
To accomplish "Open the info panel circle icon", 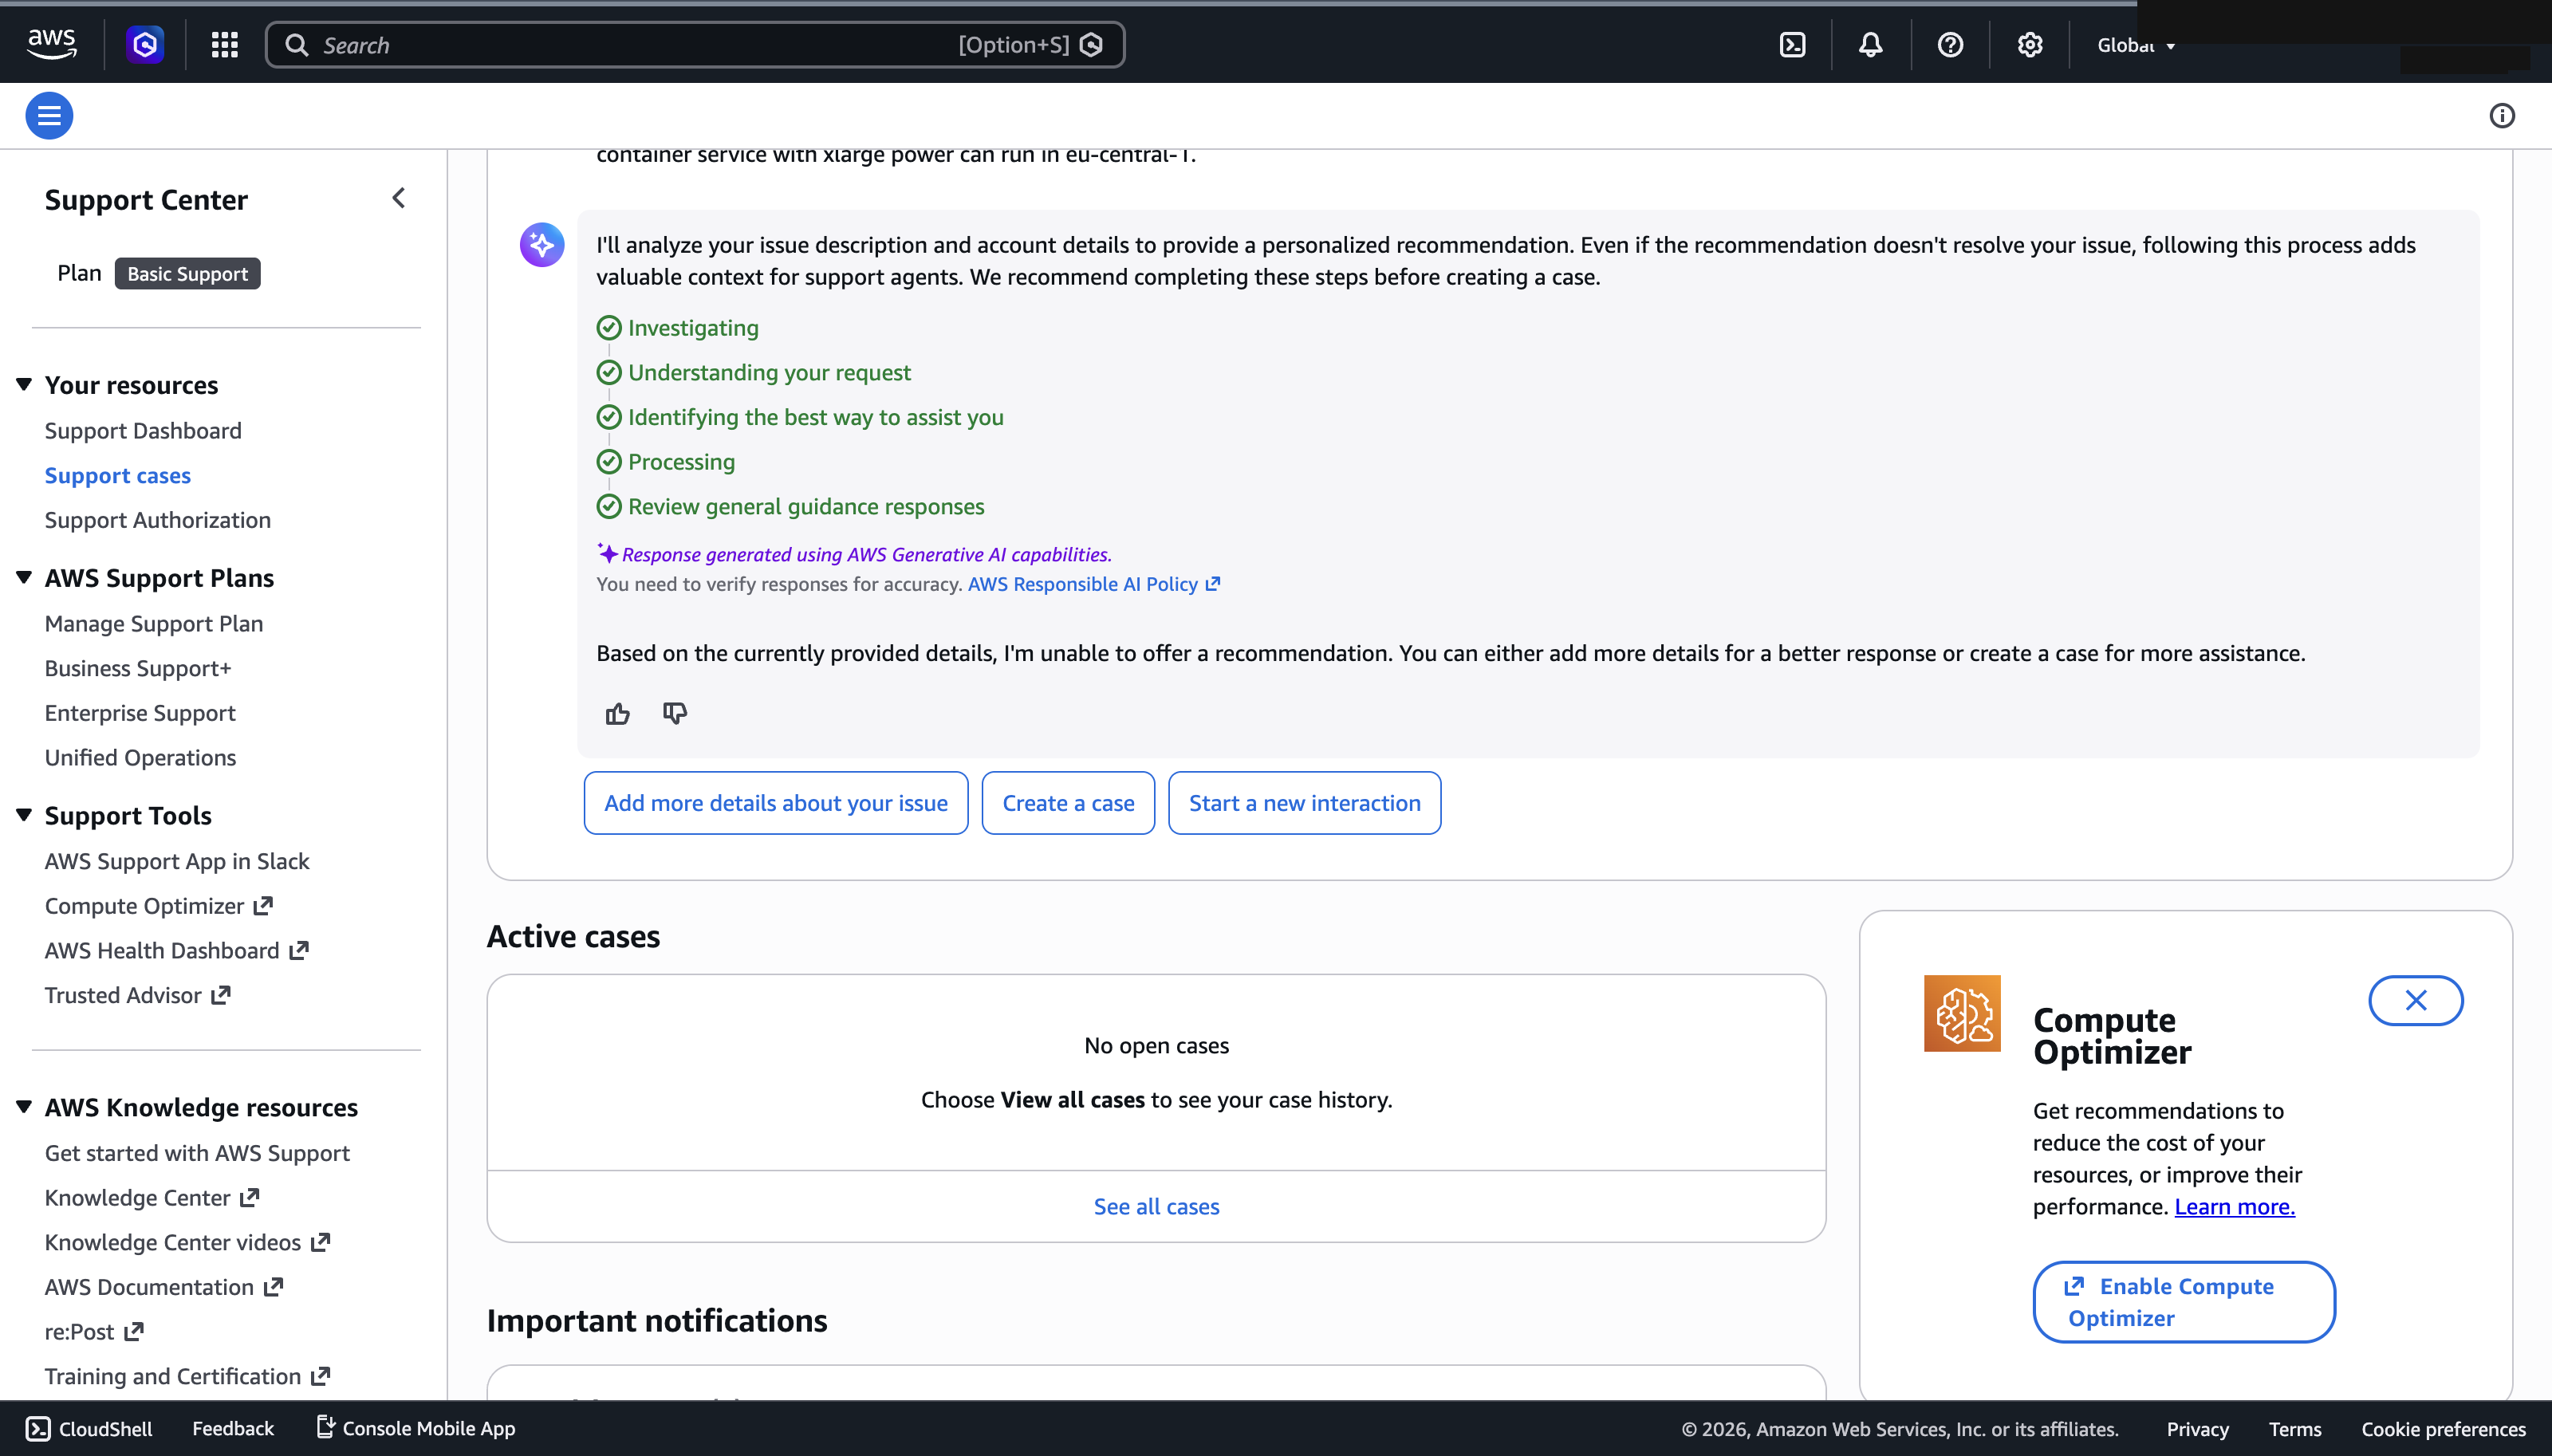I will click(2501, 115).
